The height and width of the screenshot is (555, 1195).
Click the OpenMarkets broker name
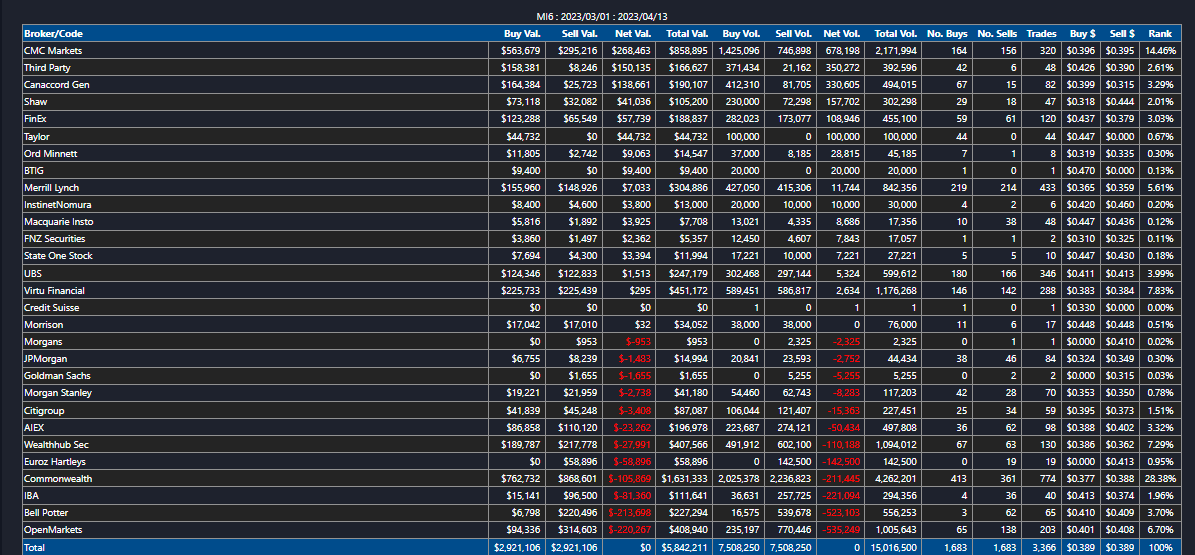pyautogui.click(x=53, y=531)
